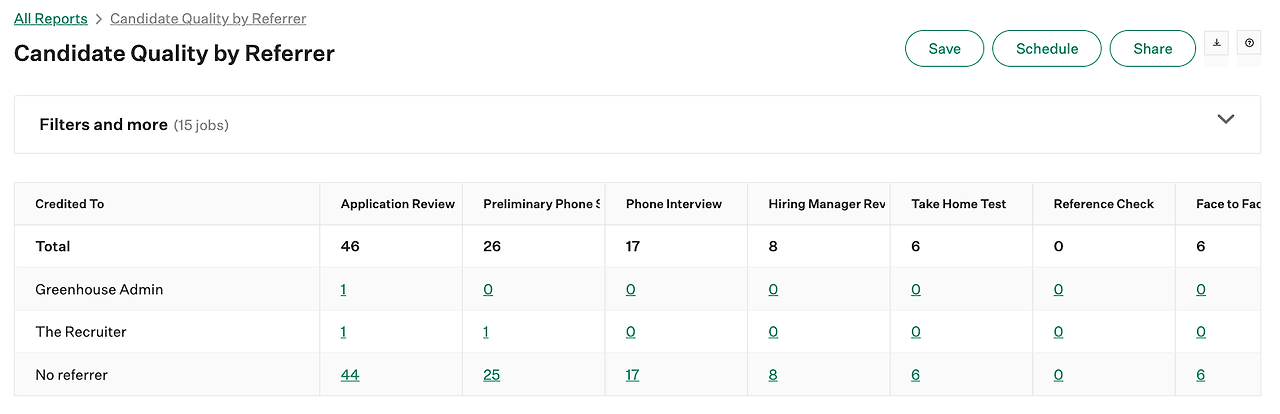This screenshot has width=1280, height=414.
Task: Click the Total Application Review value 46
Action: point(350,246)
